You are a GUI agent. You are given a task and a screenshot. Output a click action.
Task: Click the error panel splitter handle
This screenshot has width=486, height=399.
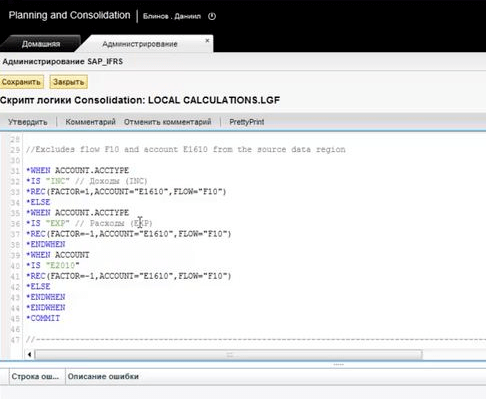(338, 365)
